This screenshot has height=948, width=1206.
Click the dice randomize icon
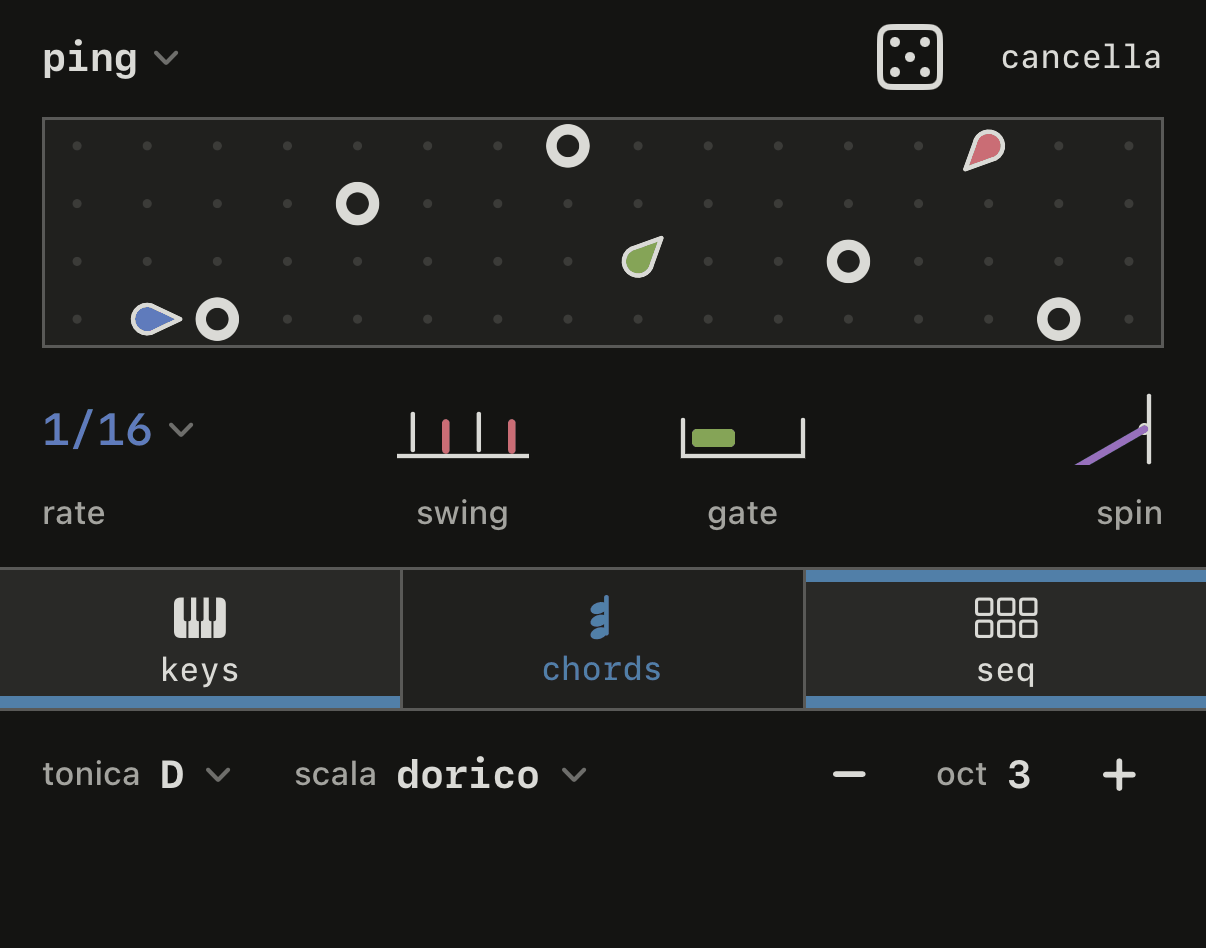coord(910,57)
